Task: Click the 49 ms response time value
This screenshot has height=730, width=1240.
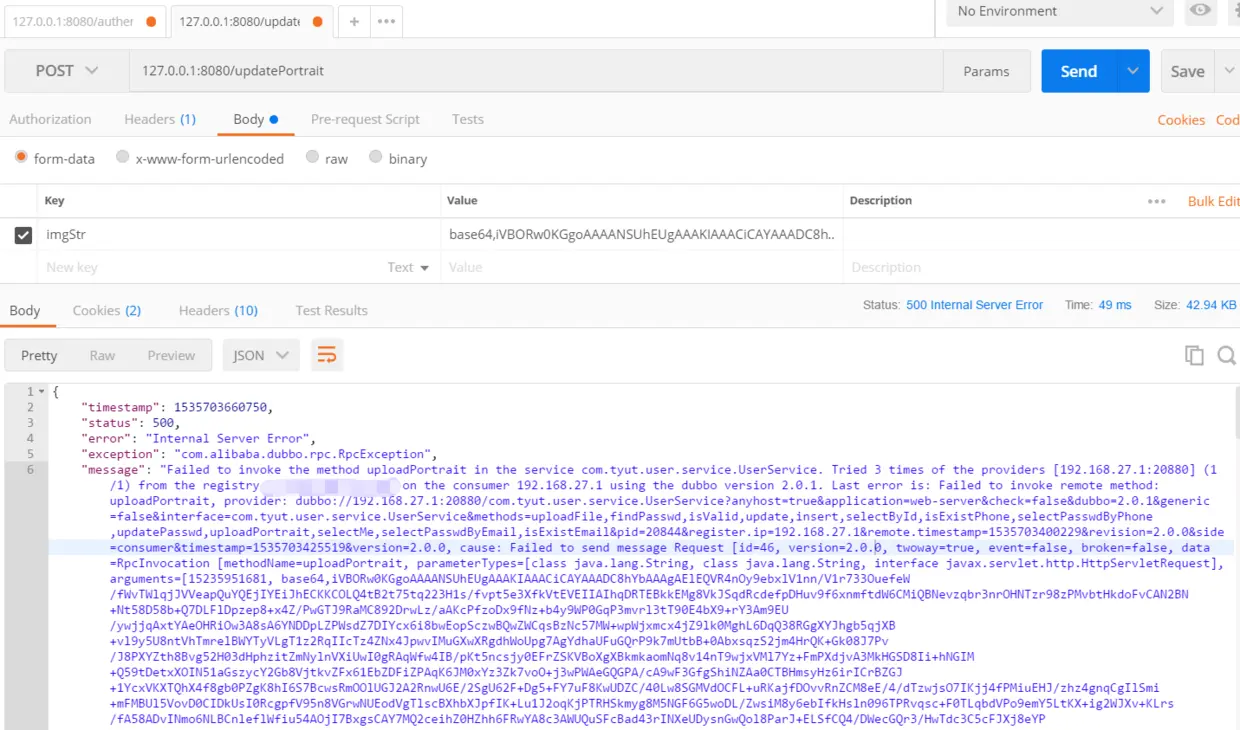Action: coord(1115,305)
